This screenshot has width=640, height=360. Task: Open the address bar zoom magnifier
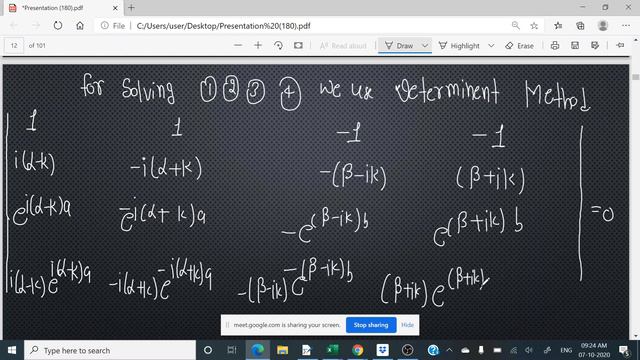pyautogui.click(x=516, y=26)
